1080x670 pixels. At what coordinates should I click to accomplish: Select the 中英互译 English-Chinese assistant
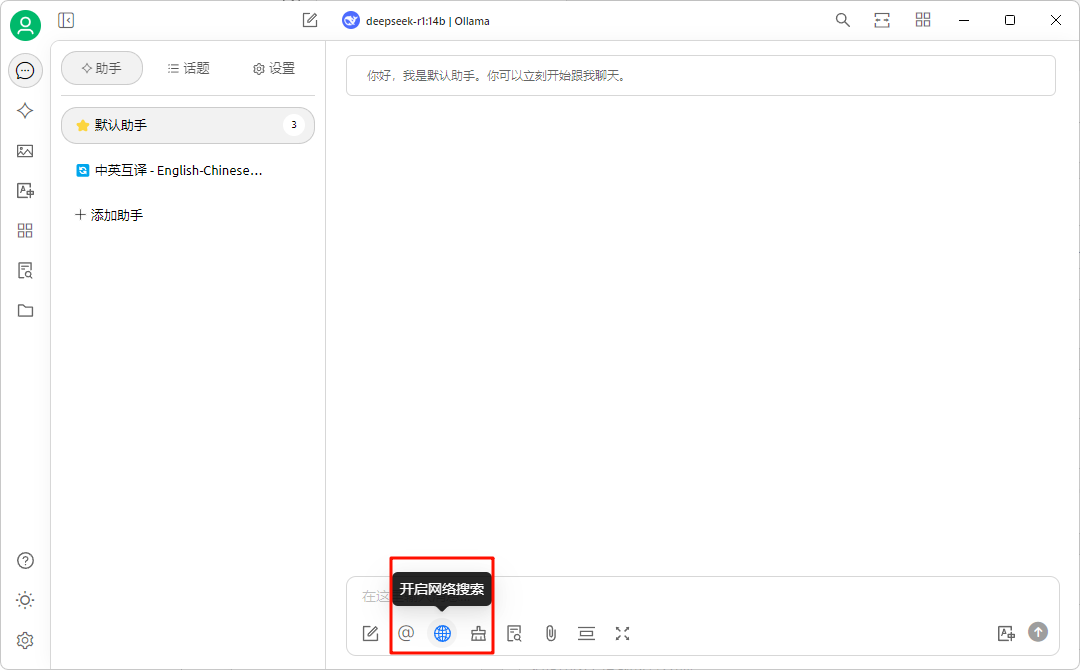188,170
